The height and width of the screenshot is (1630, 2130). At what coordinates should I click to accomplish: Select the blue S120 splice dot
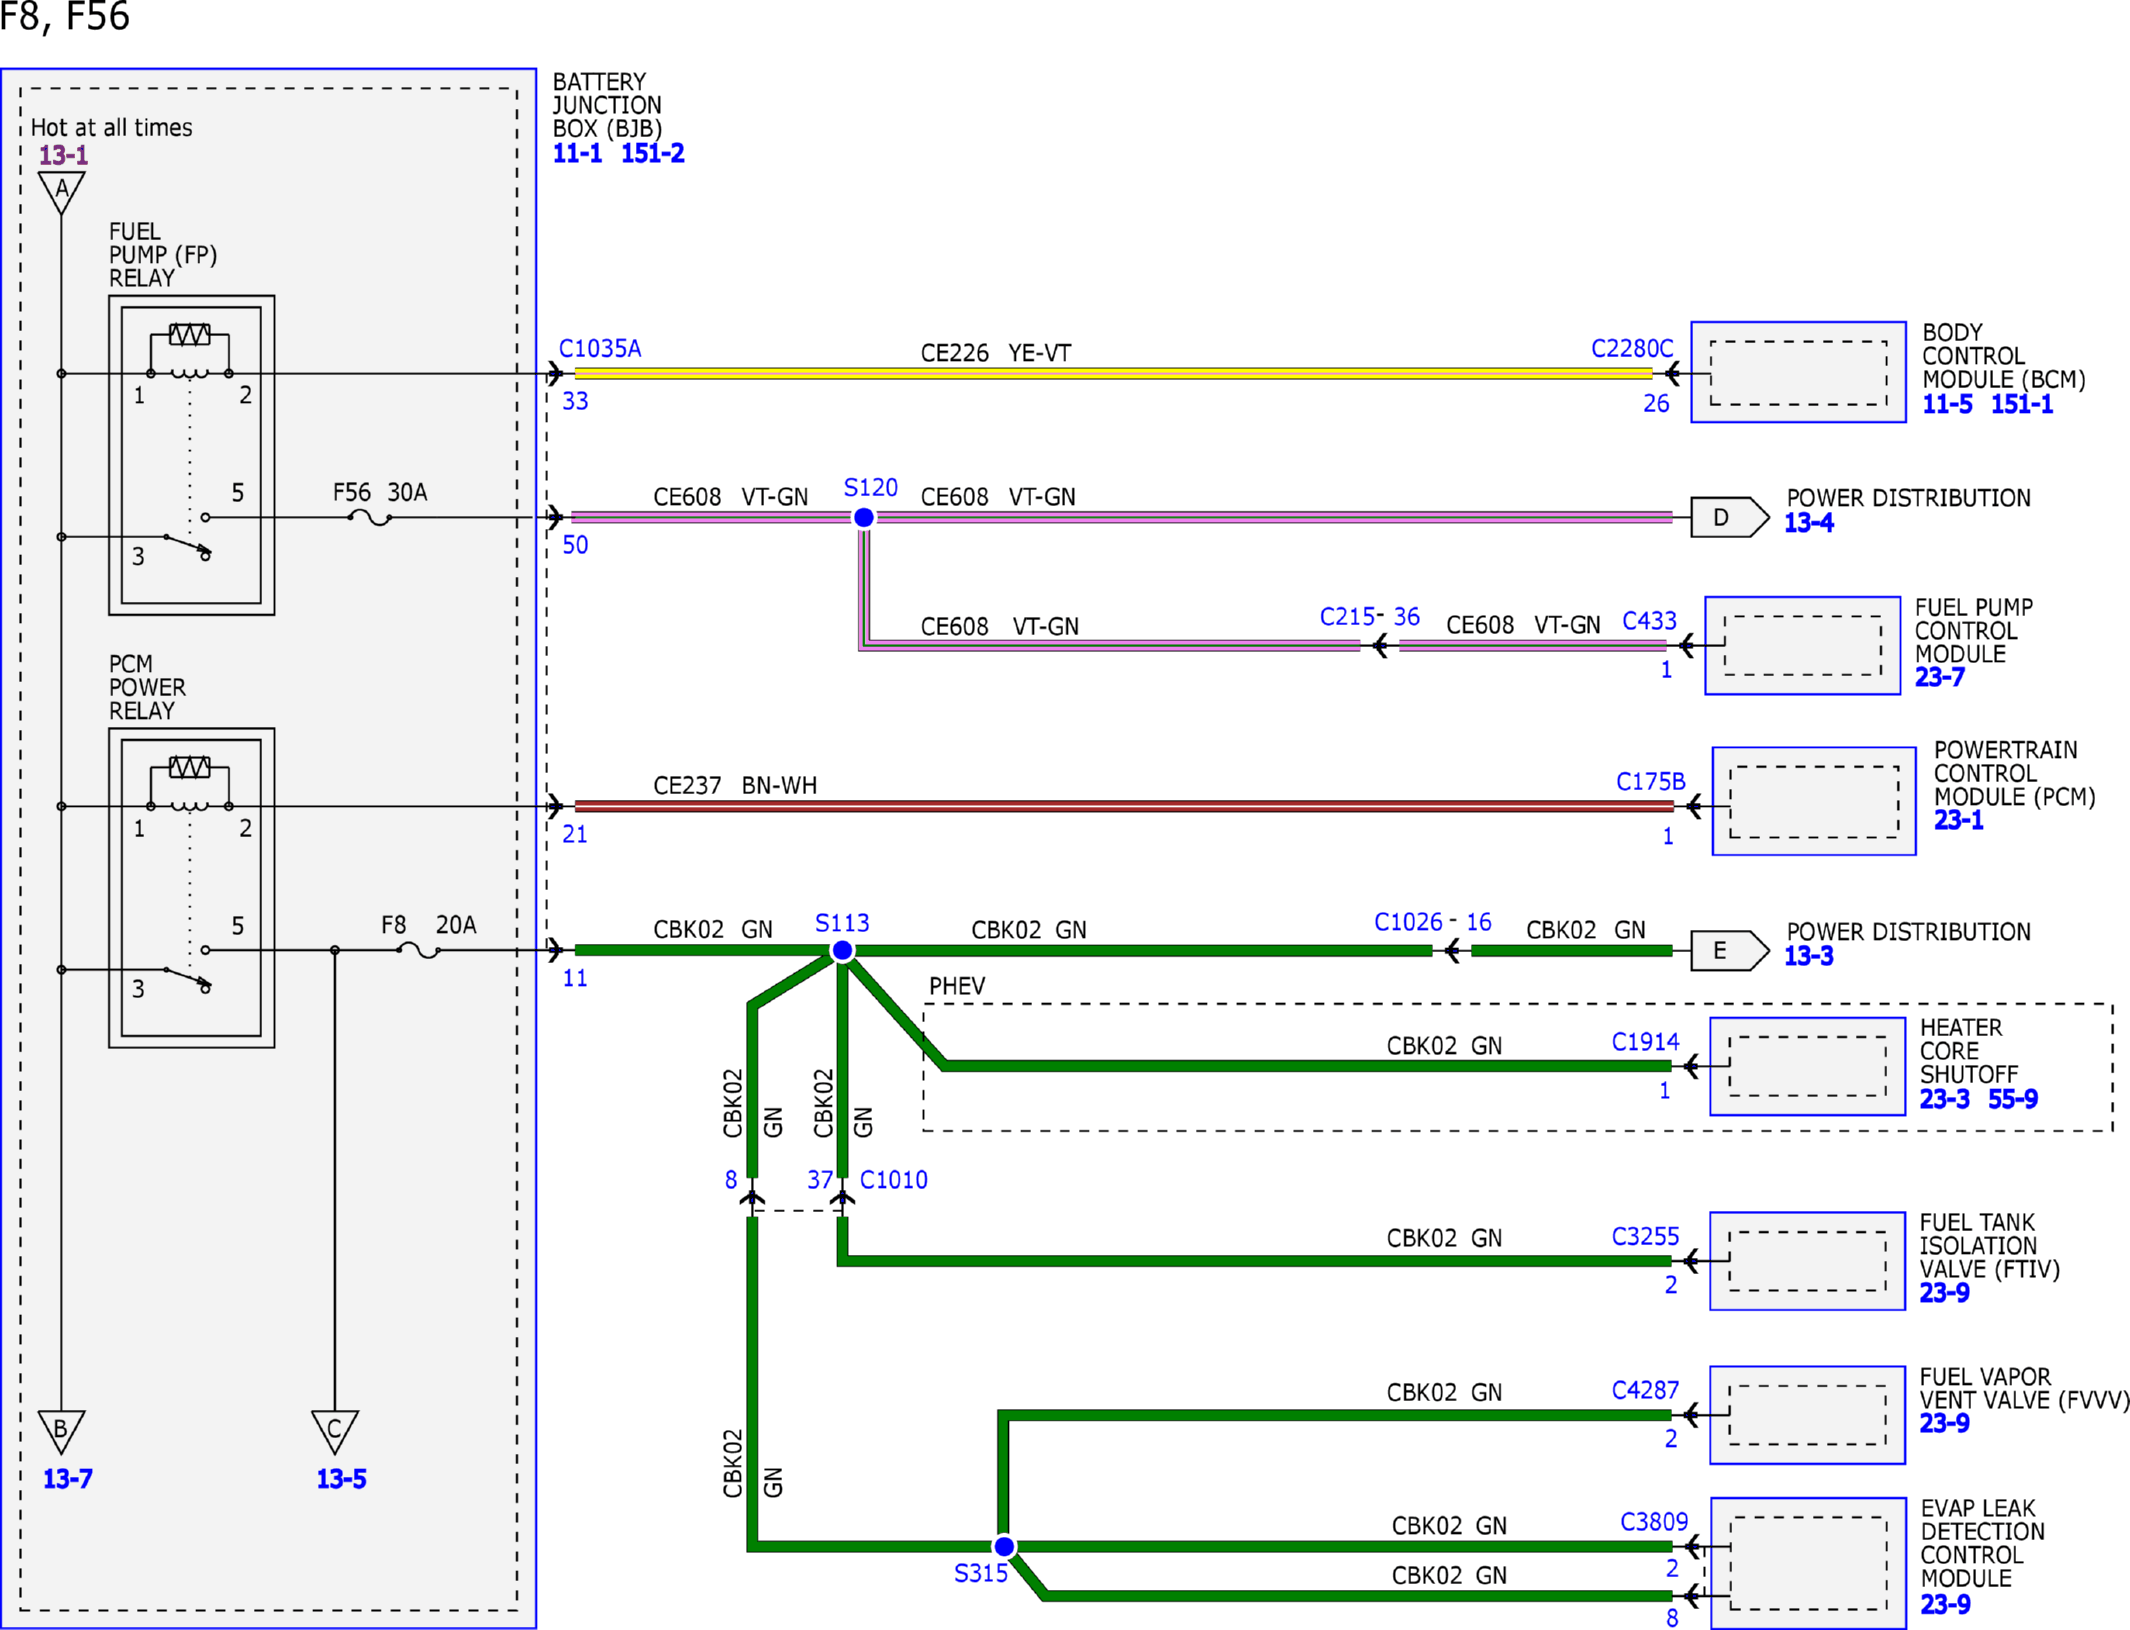[x=864, y=517]
